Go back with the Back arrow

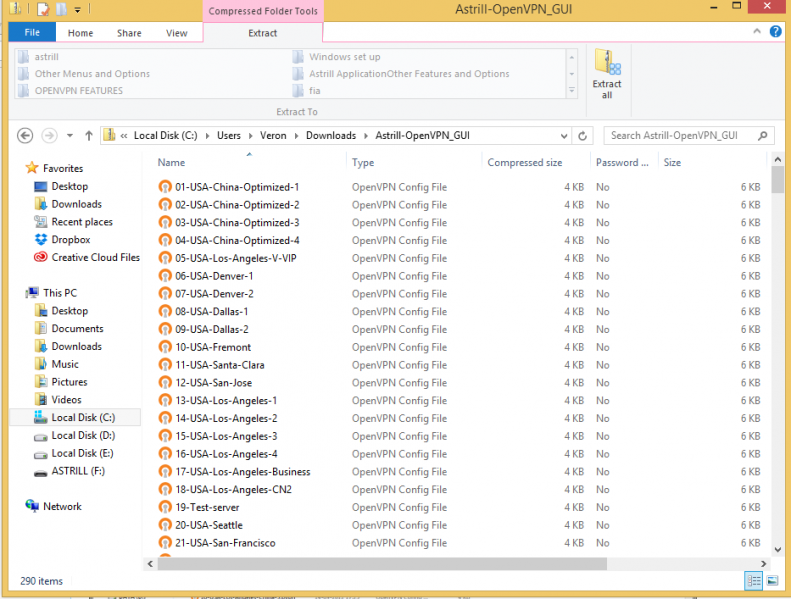[x=25, y=136]
